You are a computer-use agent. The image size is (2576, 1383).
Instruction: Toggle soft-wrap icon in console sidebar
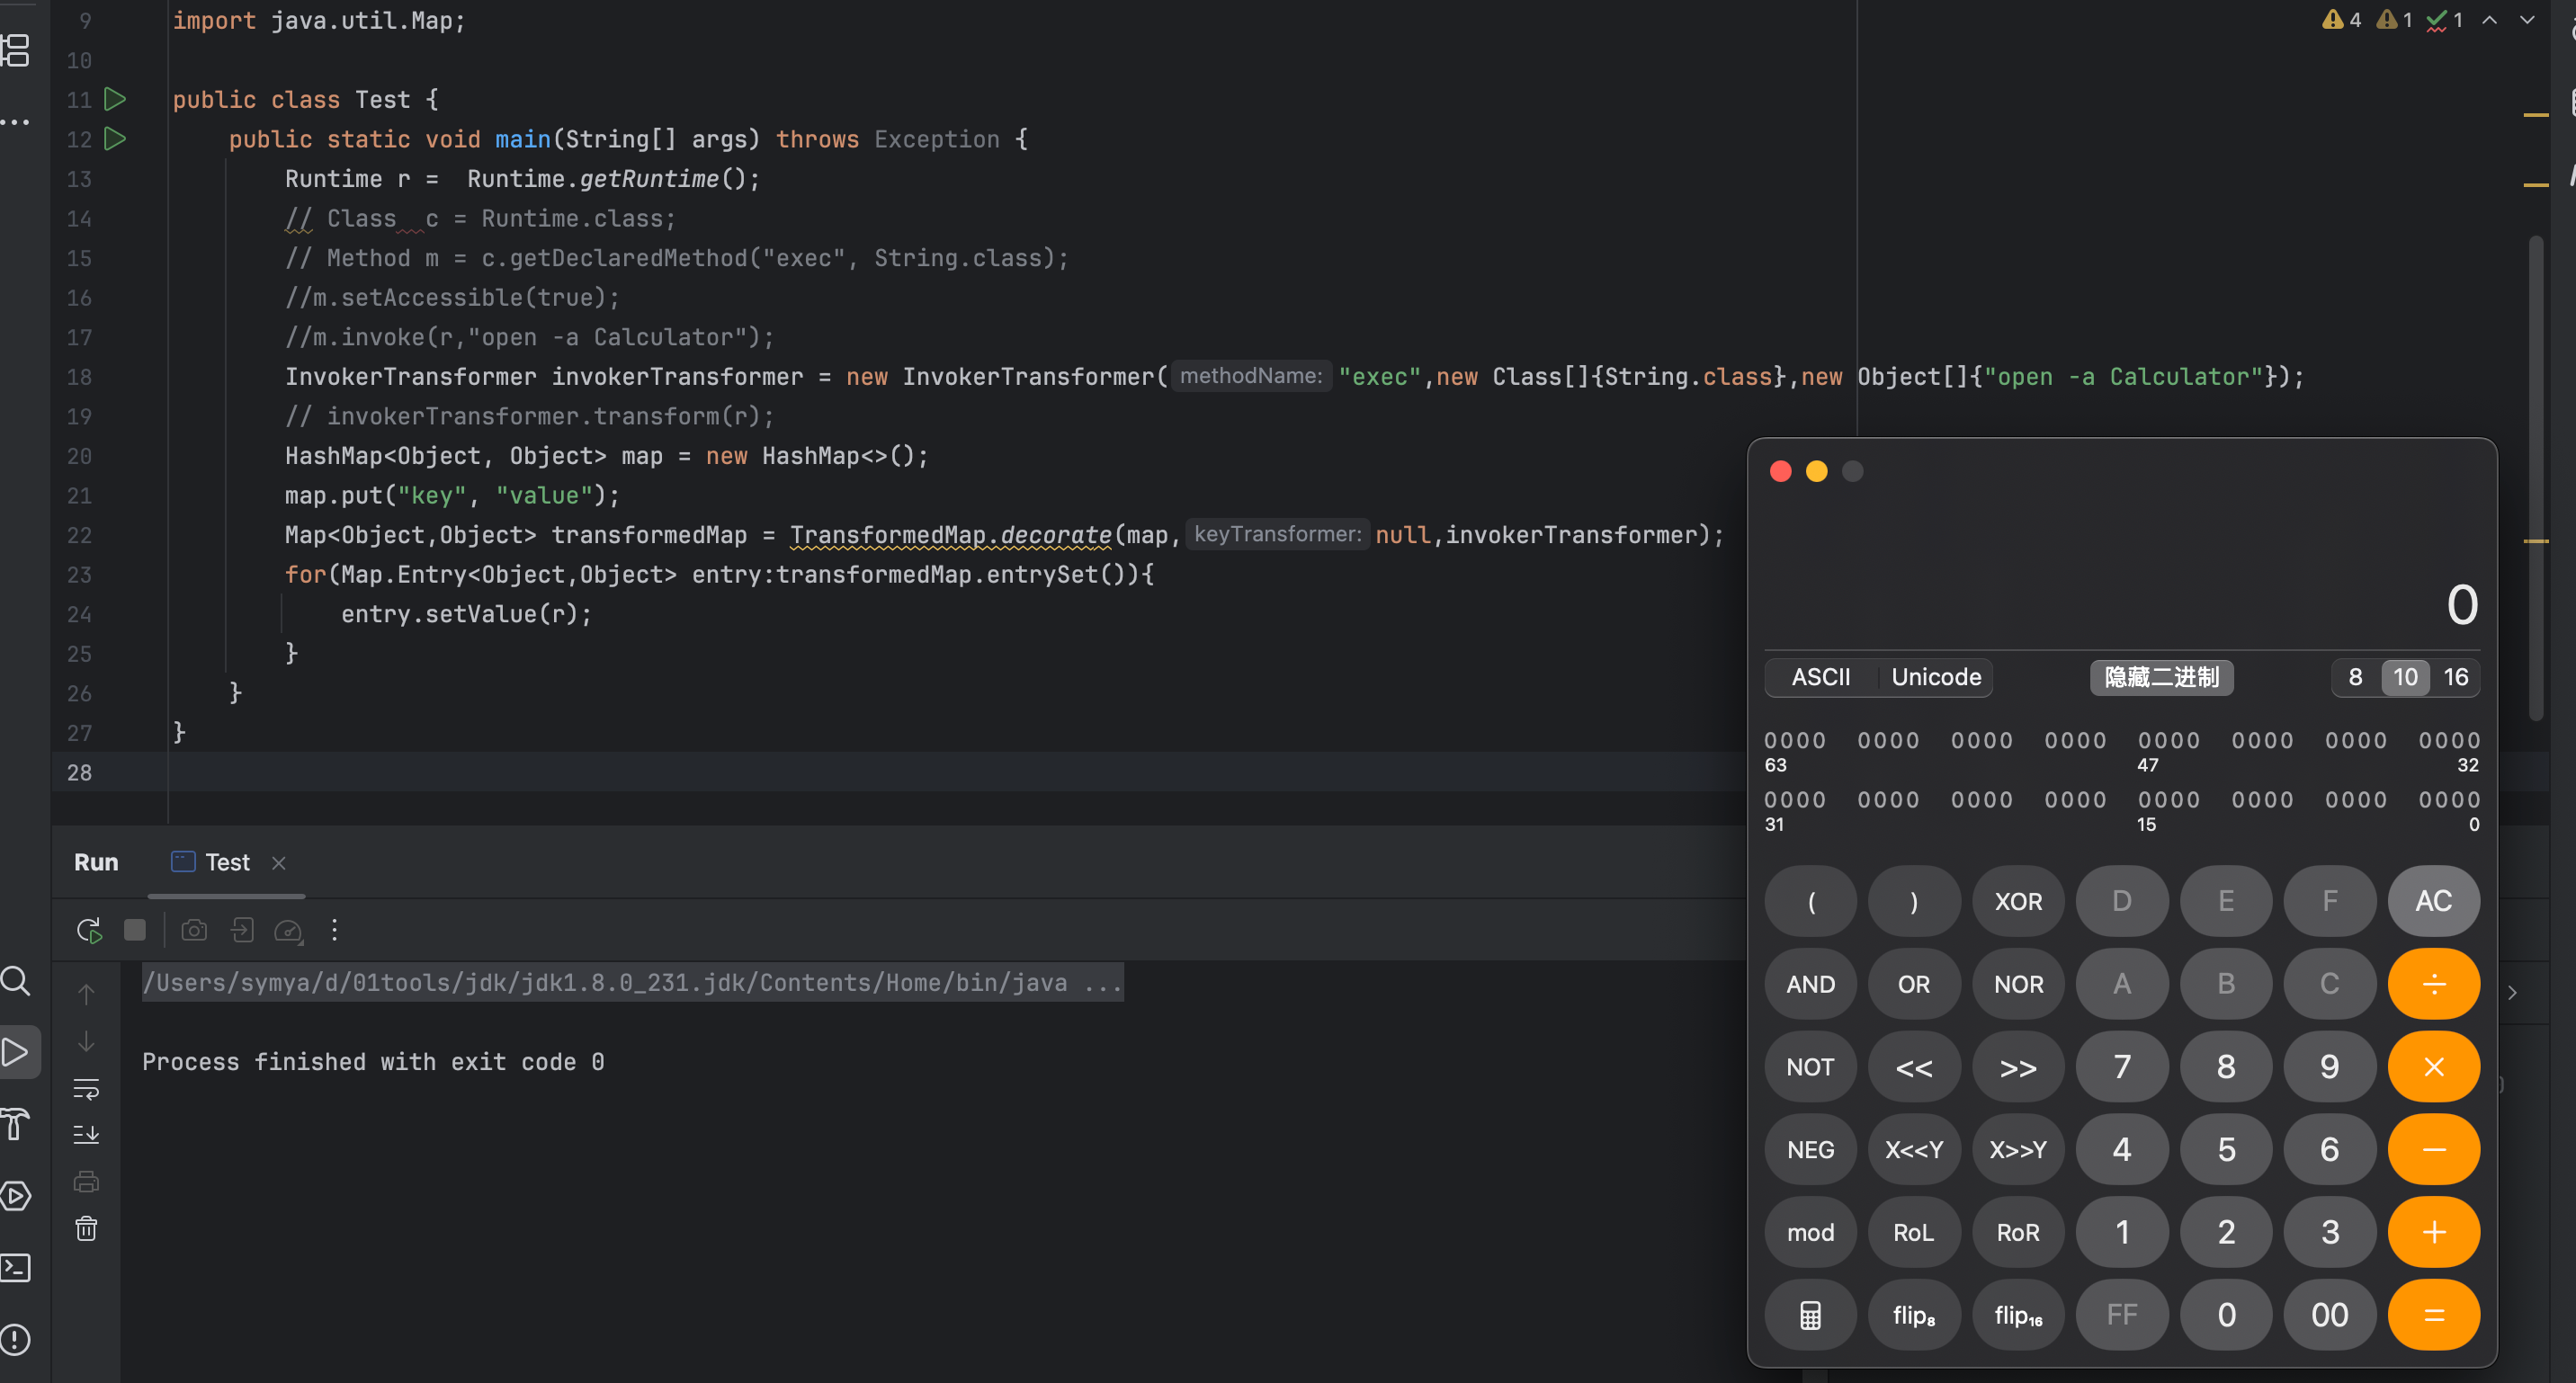pyautogui.click(x=86, y=1088)
